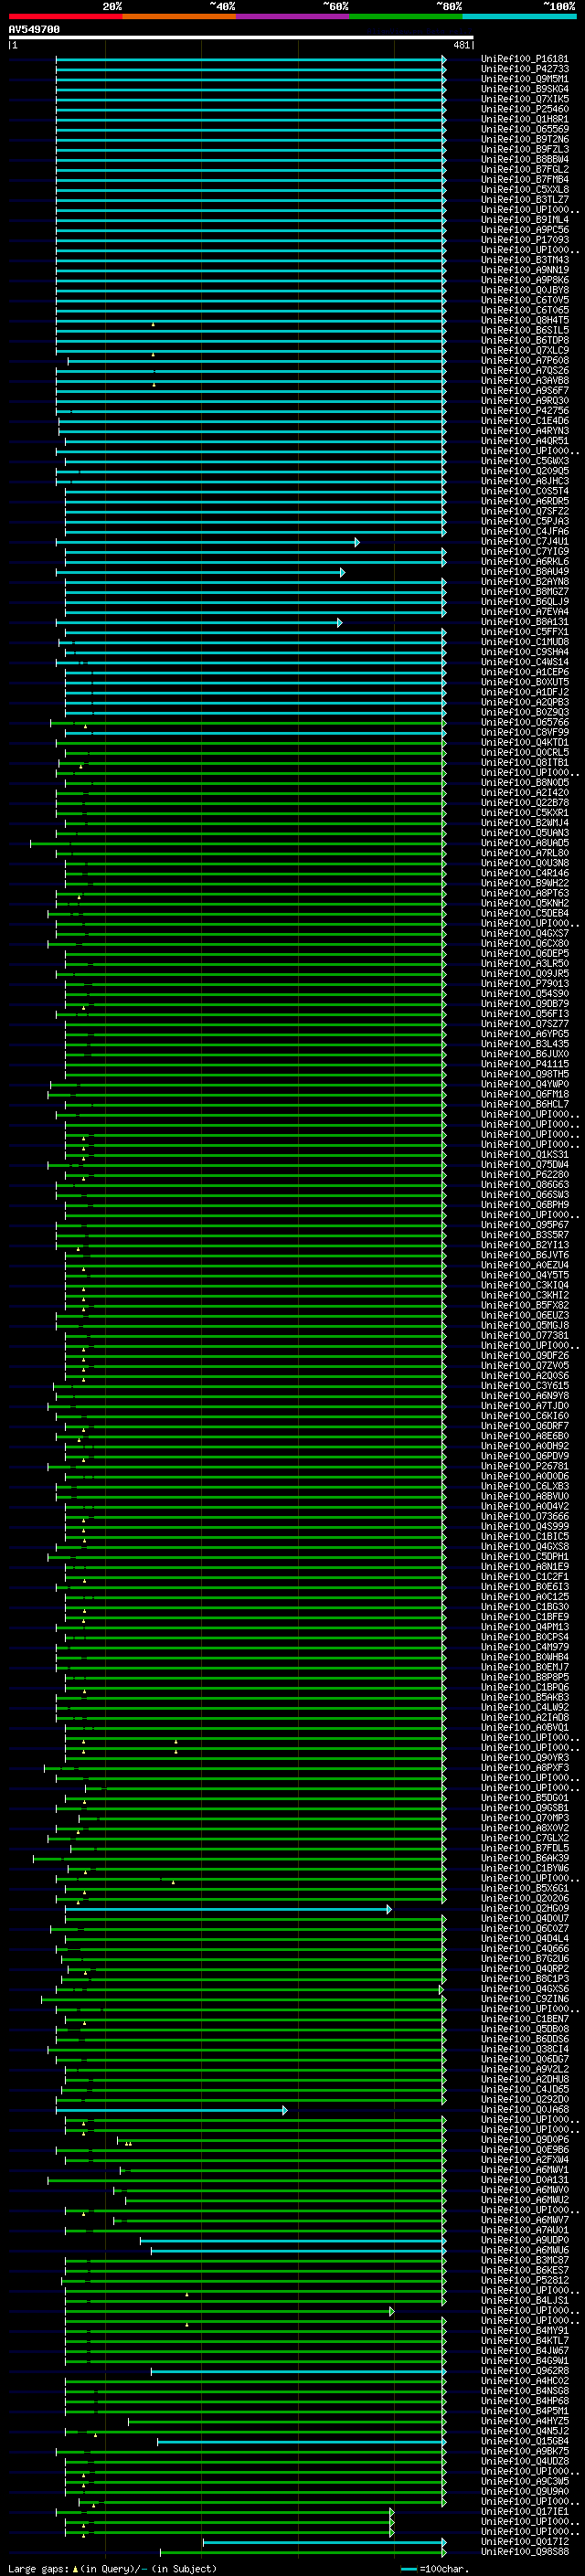Select hit label UniRef100_C5GWX3
585x2576 pixels.
525,461
